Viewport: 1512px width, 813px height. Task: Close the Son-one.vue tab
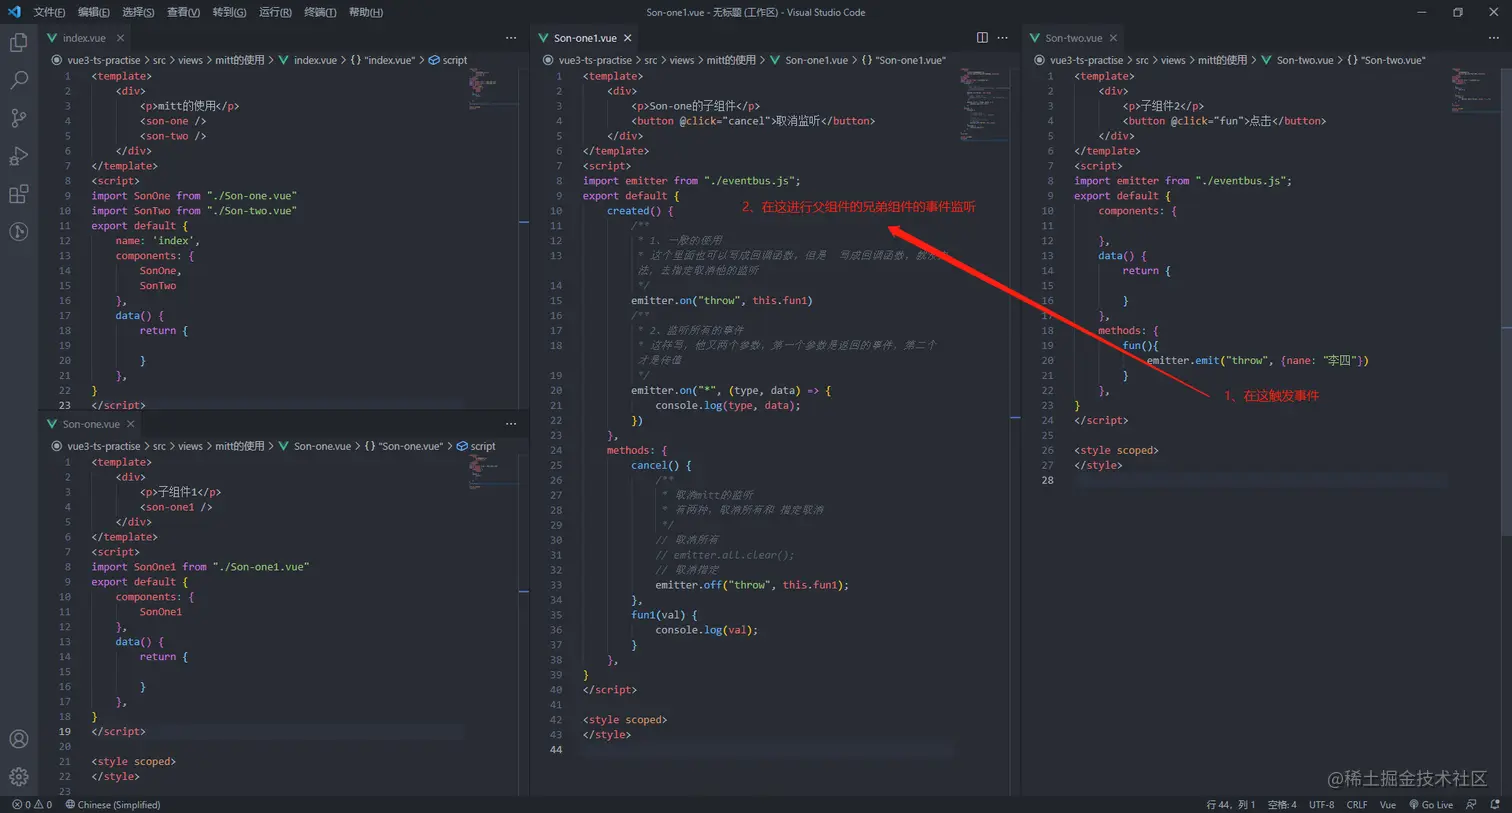130,424
